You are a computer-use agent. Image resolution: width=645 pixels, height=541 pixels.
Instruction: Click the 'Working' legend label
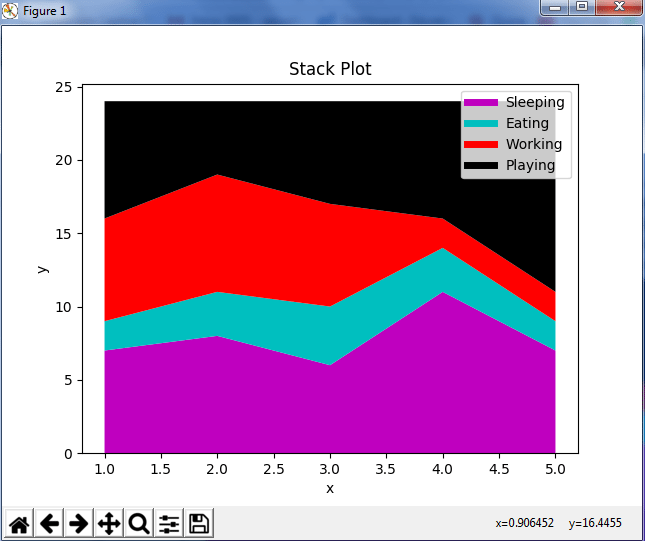coord(534,144)
